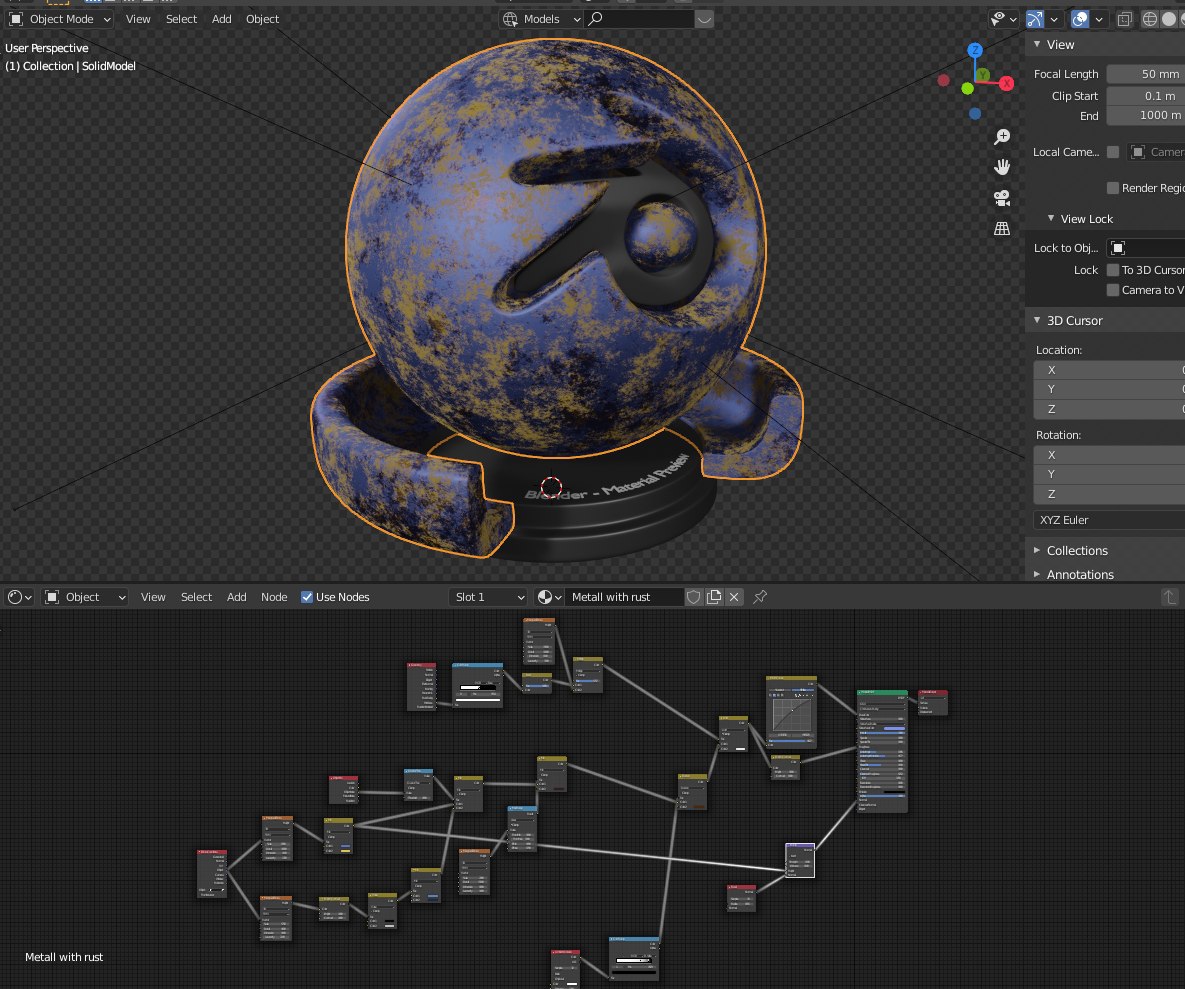Click the Z axis on navigation gizmo
The width and height of the screenshot is (1185, 989).
975,50
